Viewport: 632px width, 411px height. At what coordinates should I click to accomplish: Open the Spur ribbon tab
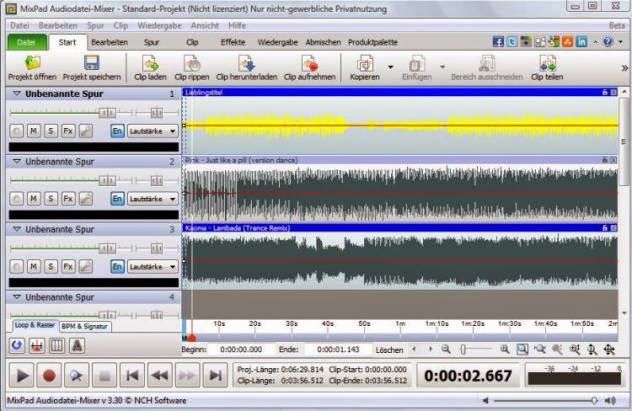point(152,42)
